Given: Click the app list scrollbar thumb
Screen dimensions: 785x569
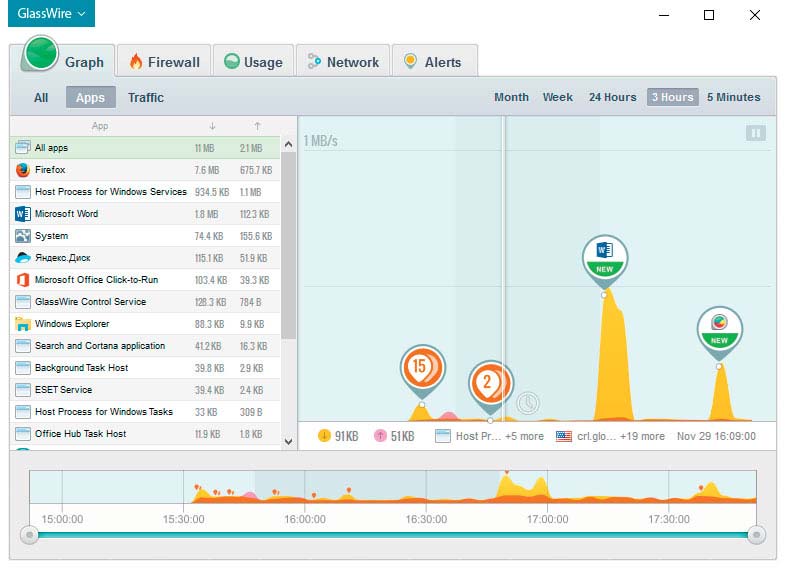Looking at the screenshot, I should [x=288, y=245].
